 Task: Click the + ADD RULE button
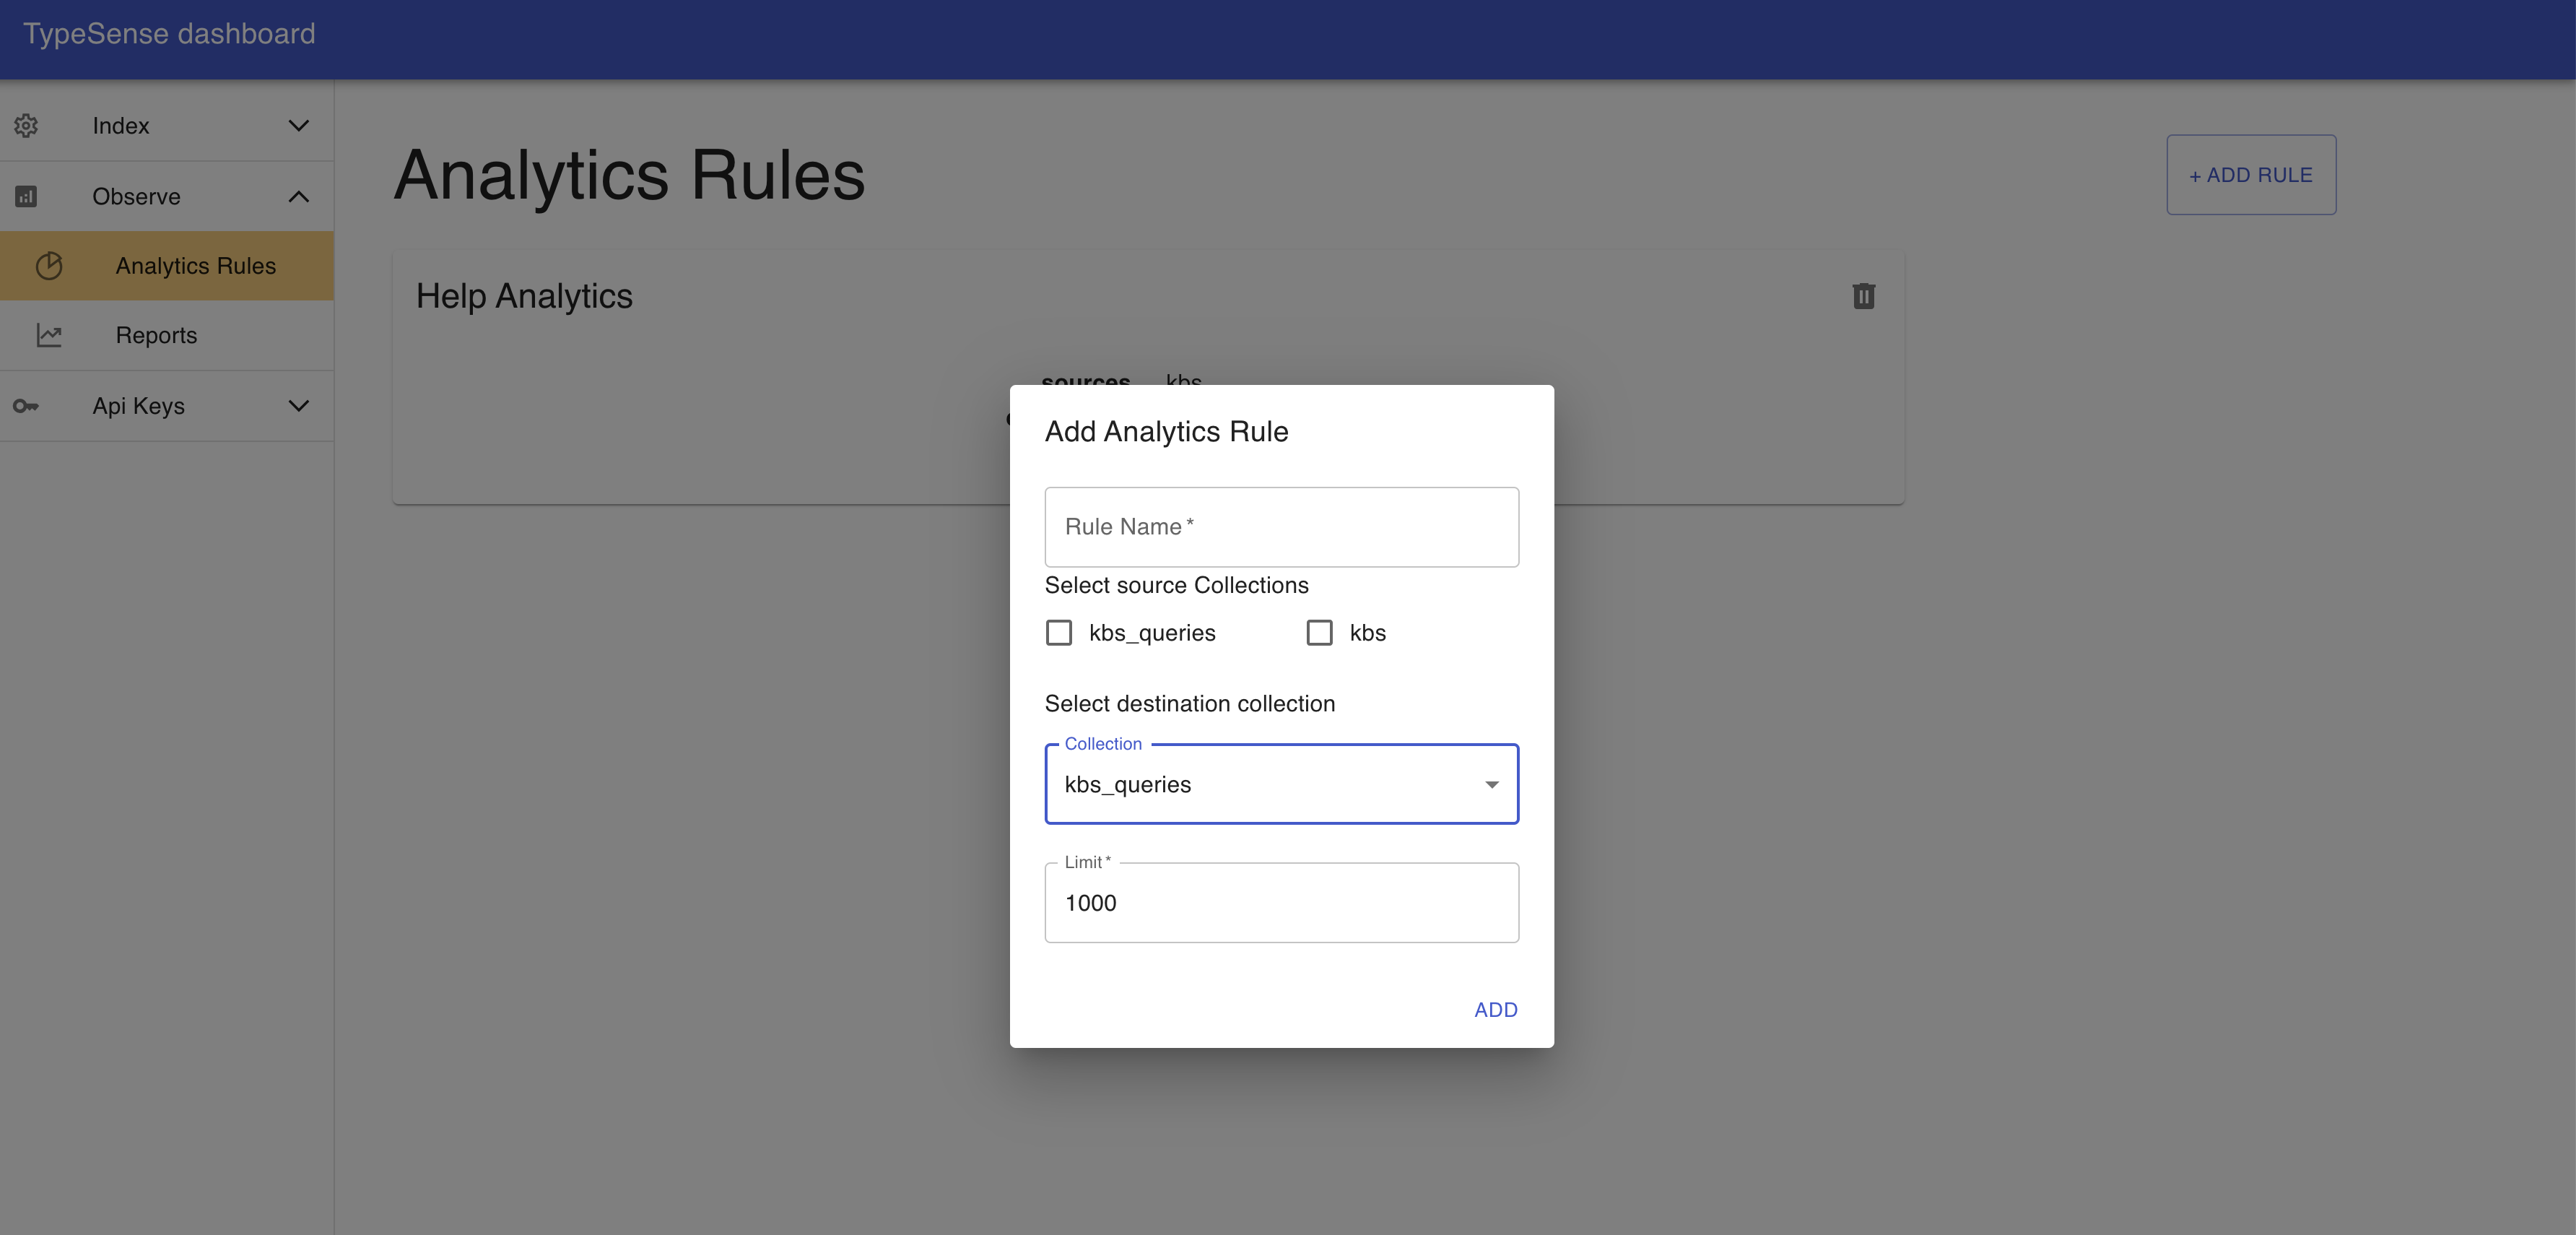(2250, 175)
